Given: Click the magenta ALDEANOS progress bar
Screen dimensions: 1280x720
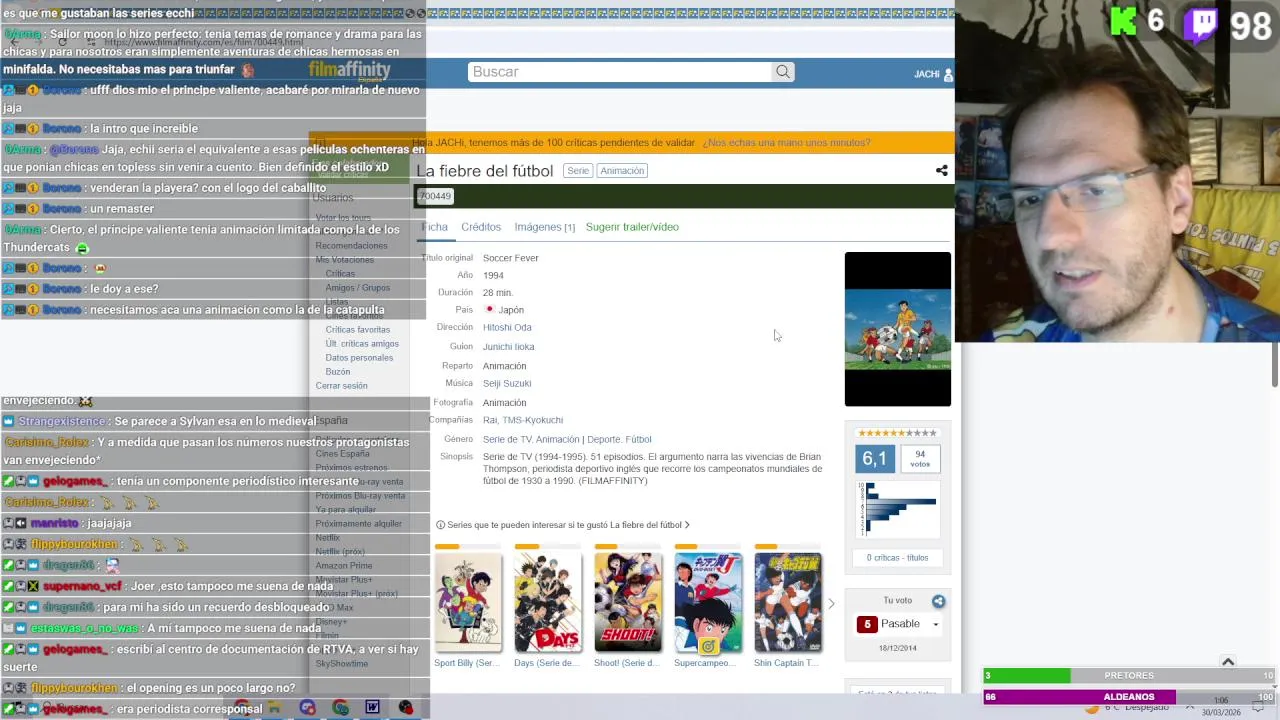Looking at the screenshot, I should (1129, 697).
